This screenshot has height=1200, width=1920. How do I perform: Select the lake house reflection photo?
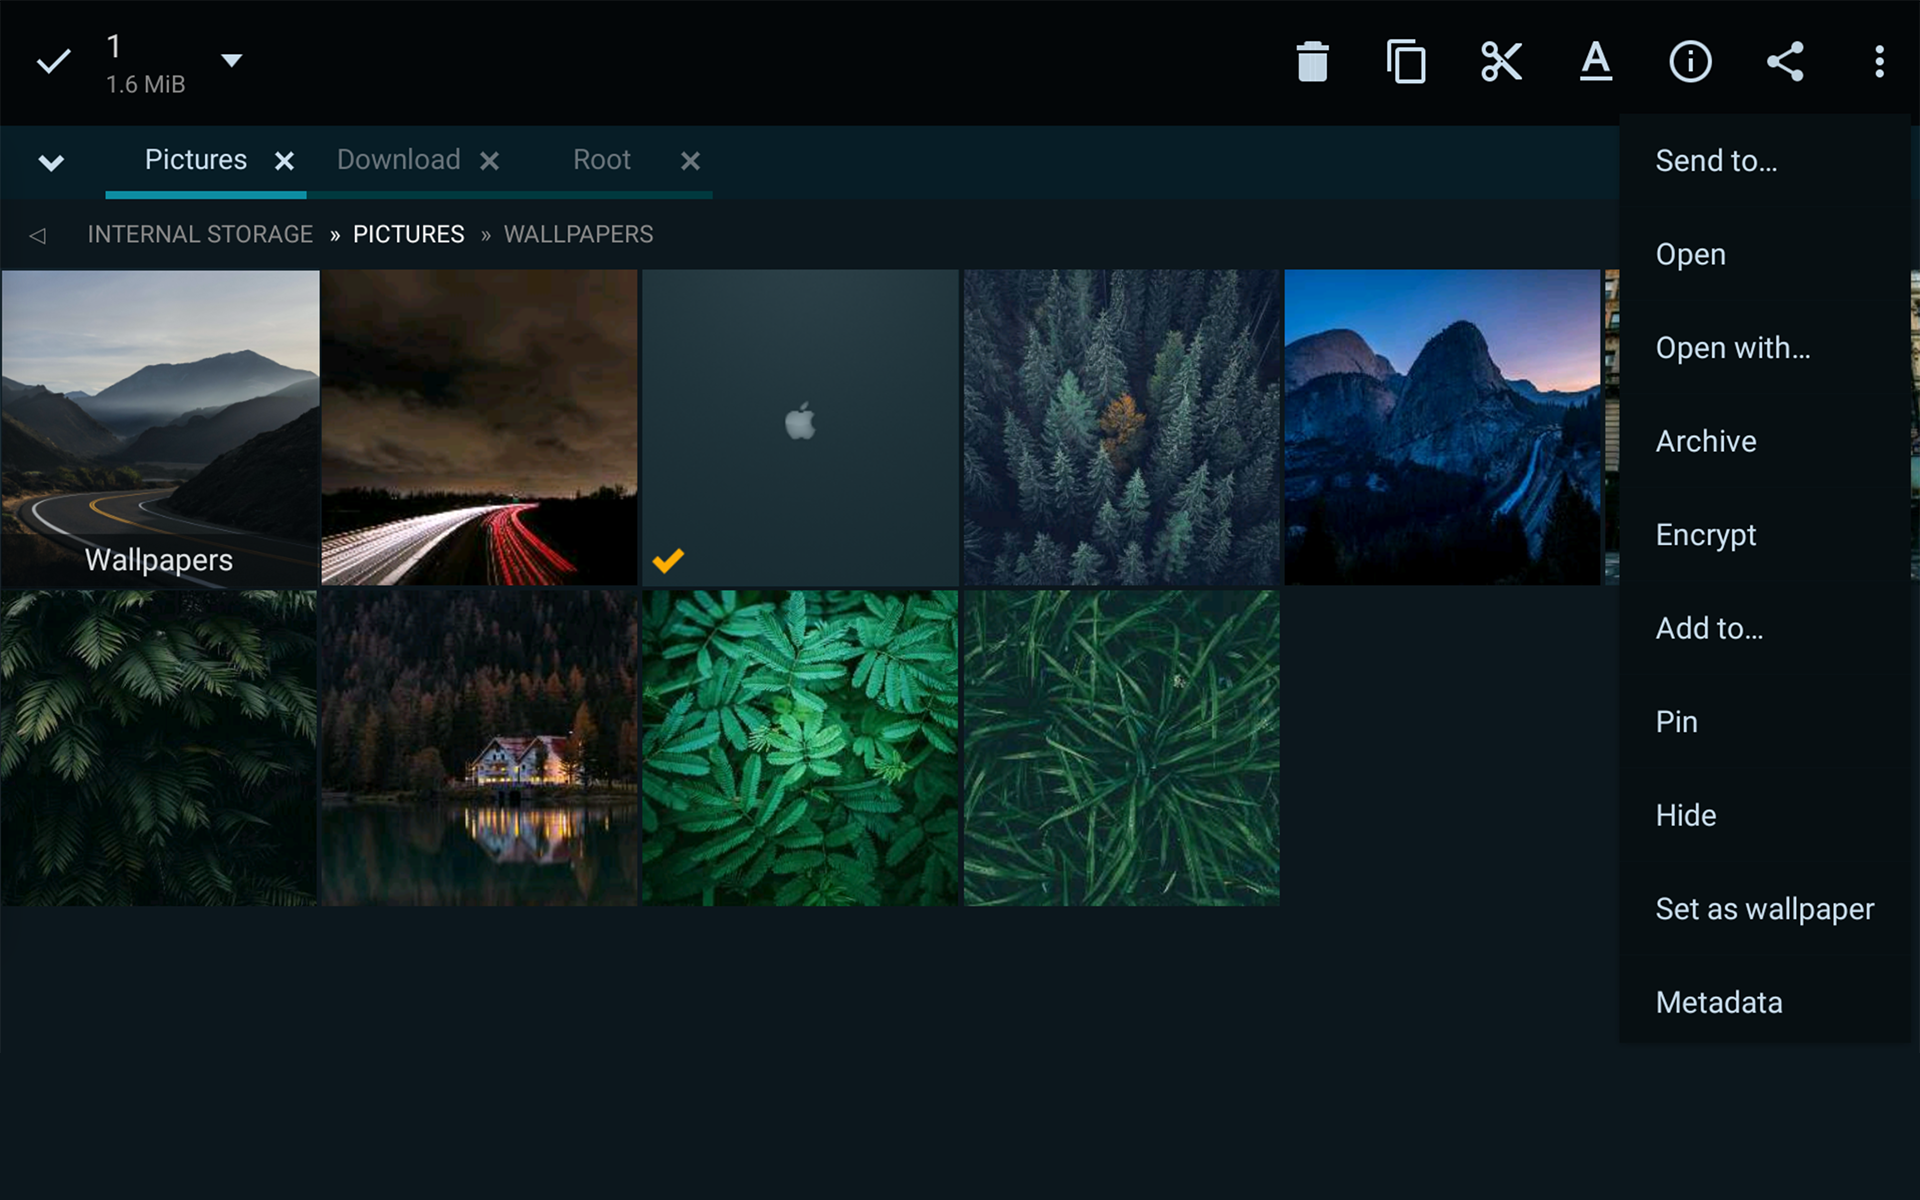click(x=479, y=748)
